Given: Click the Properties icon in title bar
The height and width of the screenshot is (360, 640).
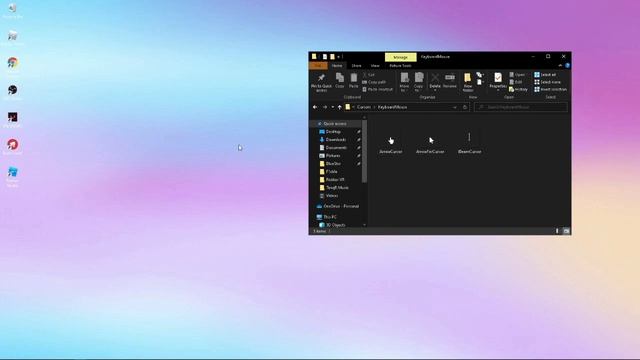Looking at the screenshot, I should tap(324, 57).
